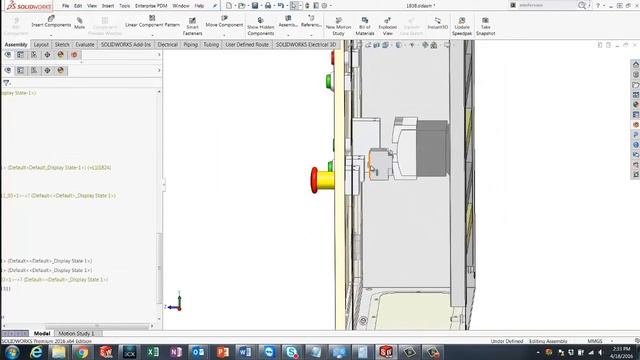Toggle the Instant3D tool
640x360 pixels.
[x=438, y=23]
